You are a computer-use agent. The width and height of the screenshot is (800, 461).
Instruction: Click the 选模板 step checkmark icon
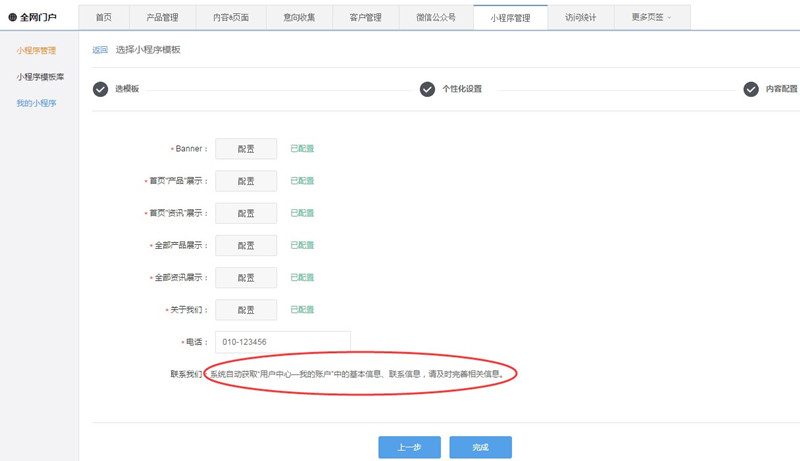(100, 89)
